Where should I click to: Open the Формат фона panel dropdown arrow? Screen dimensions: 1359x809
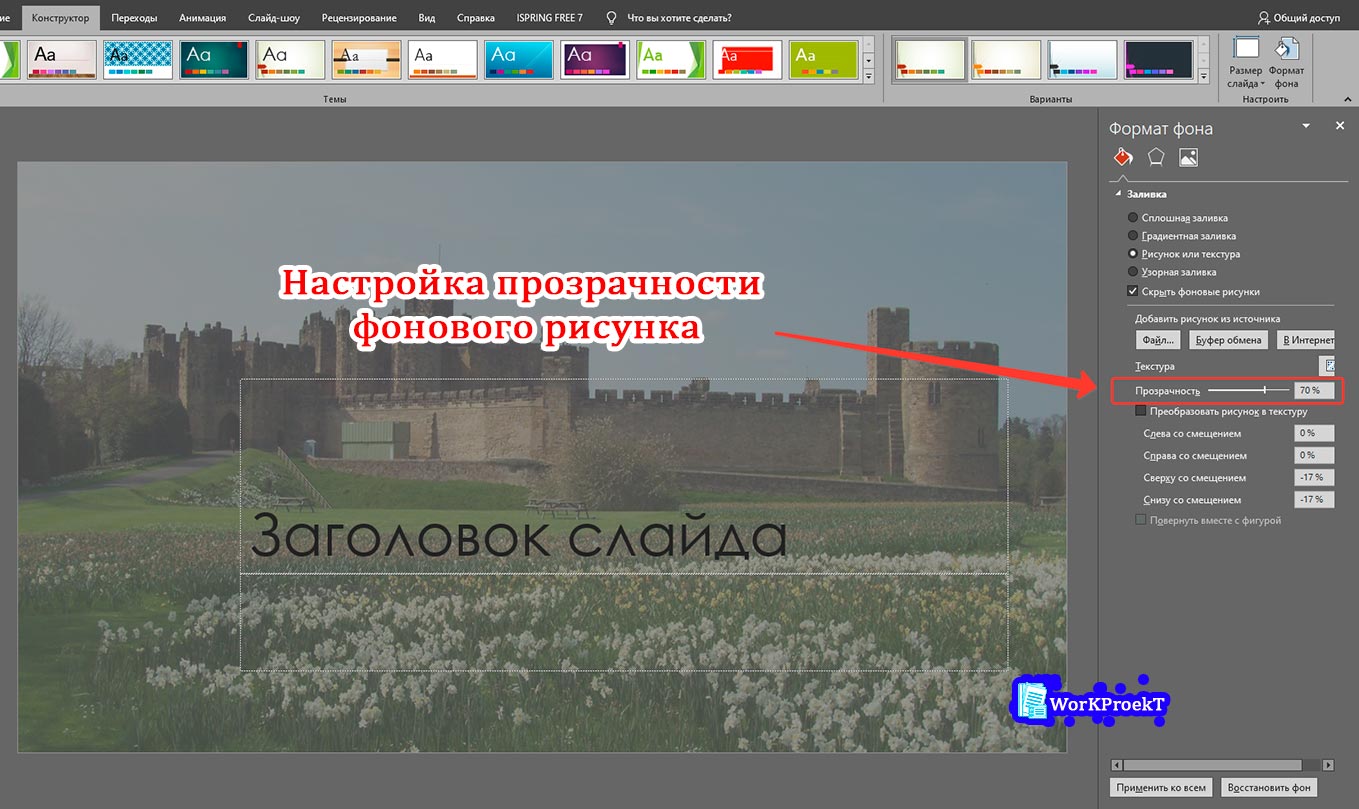pos(1306,127)
